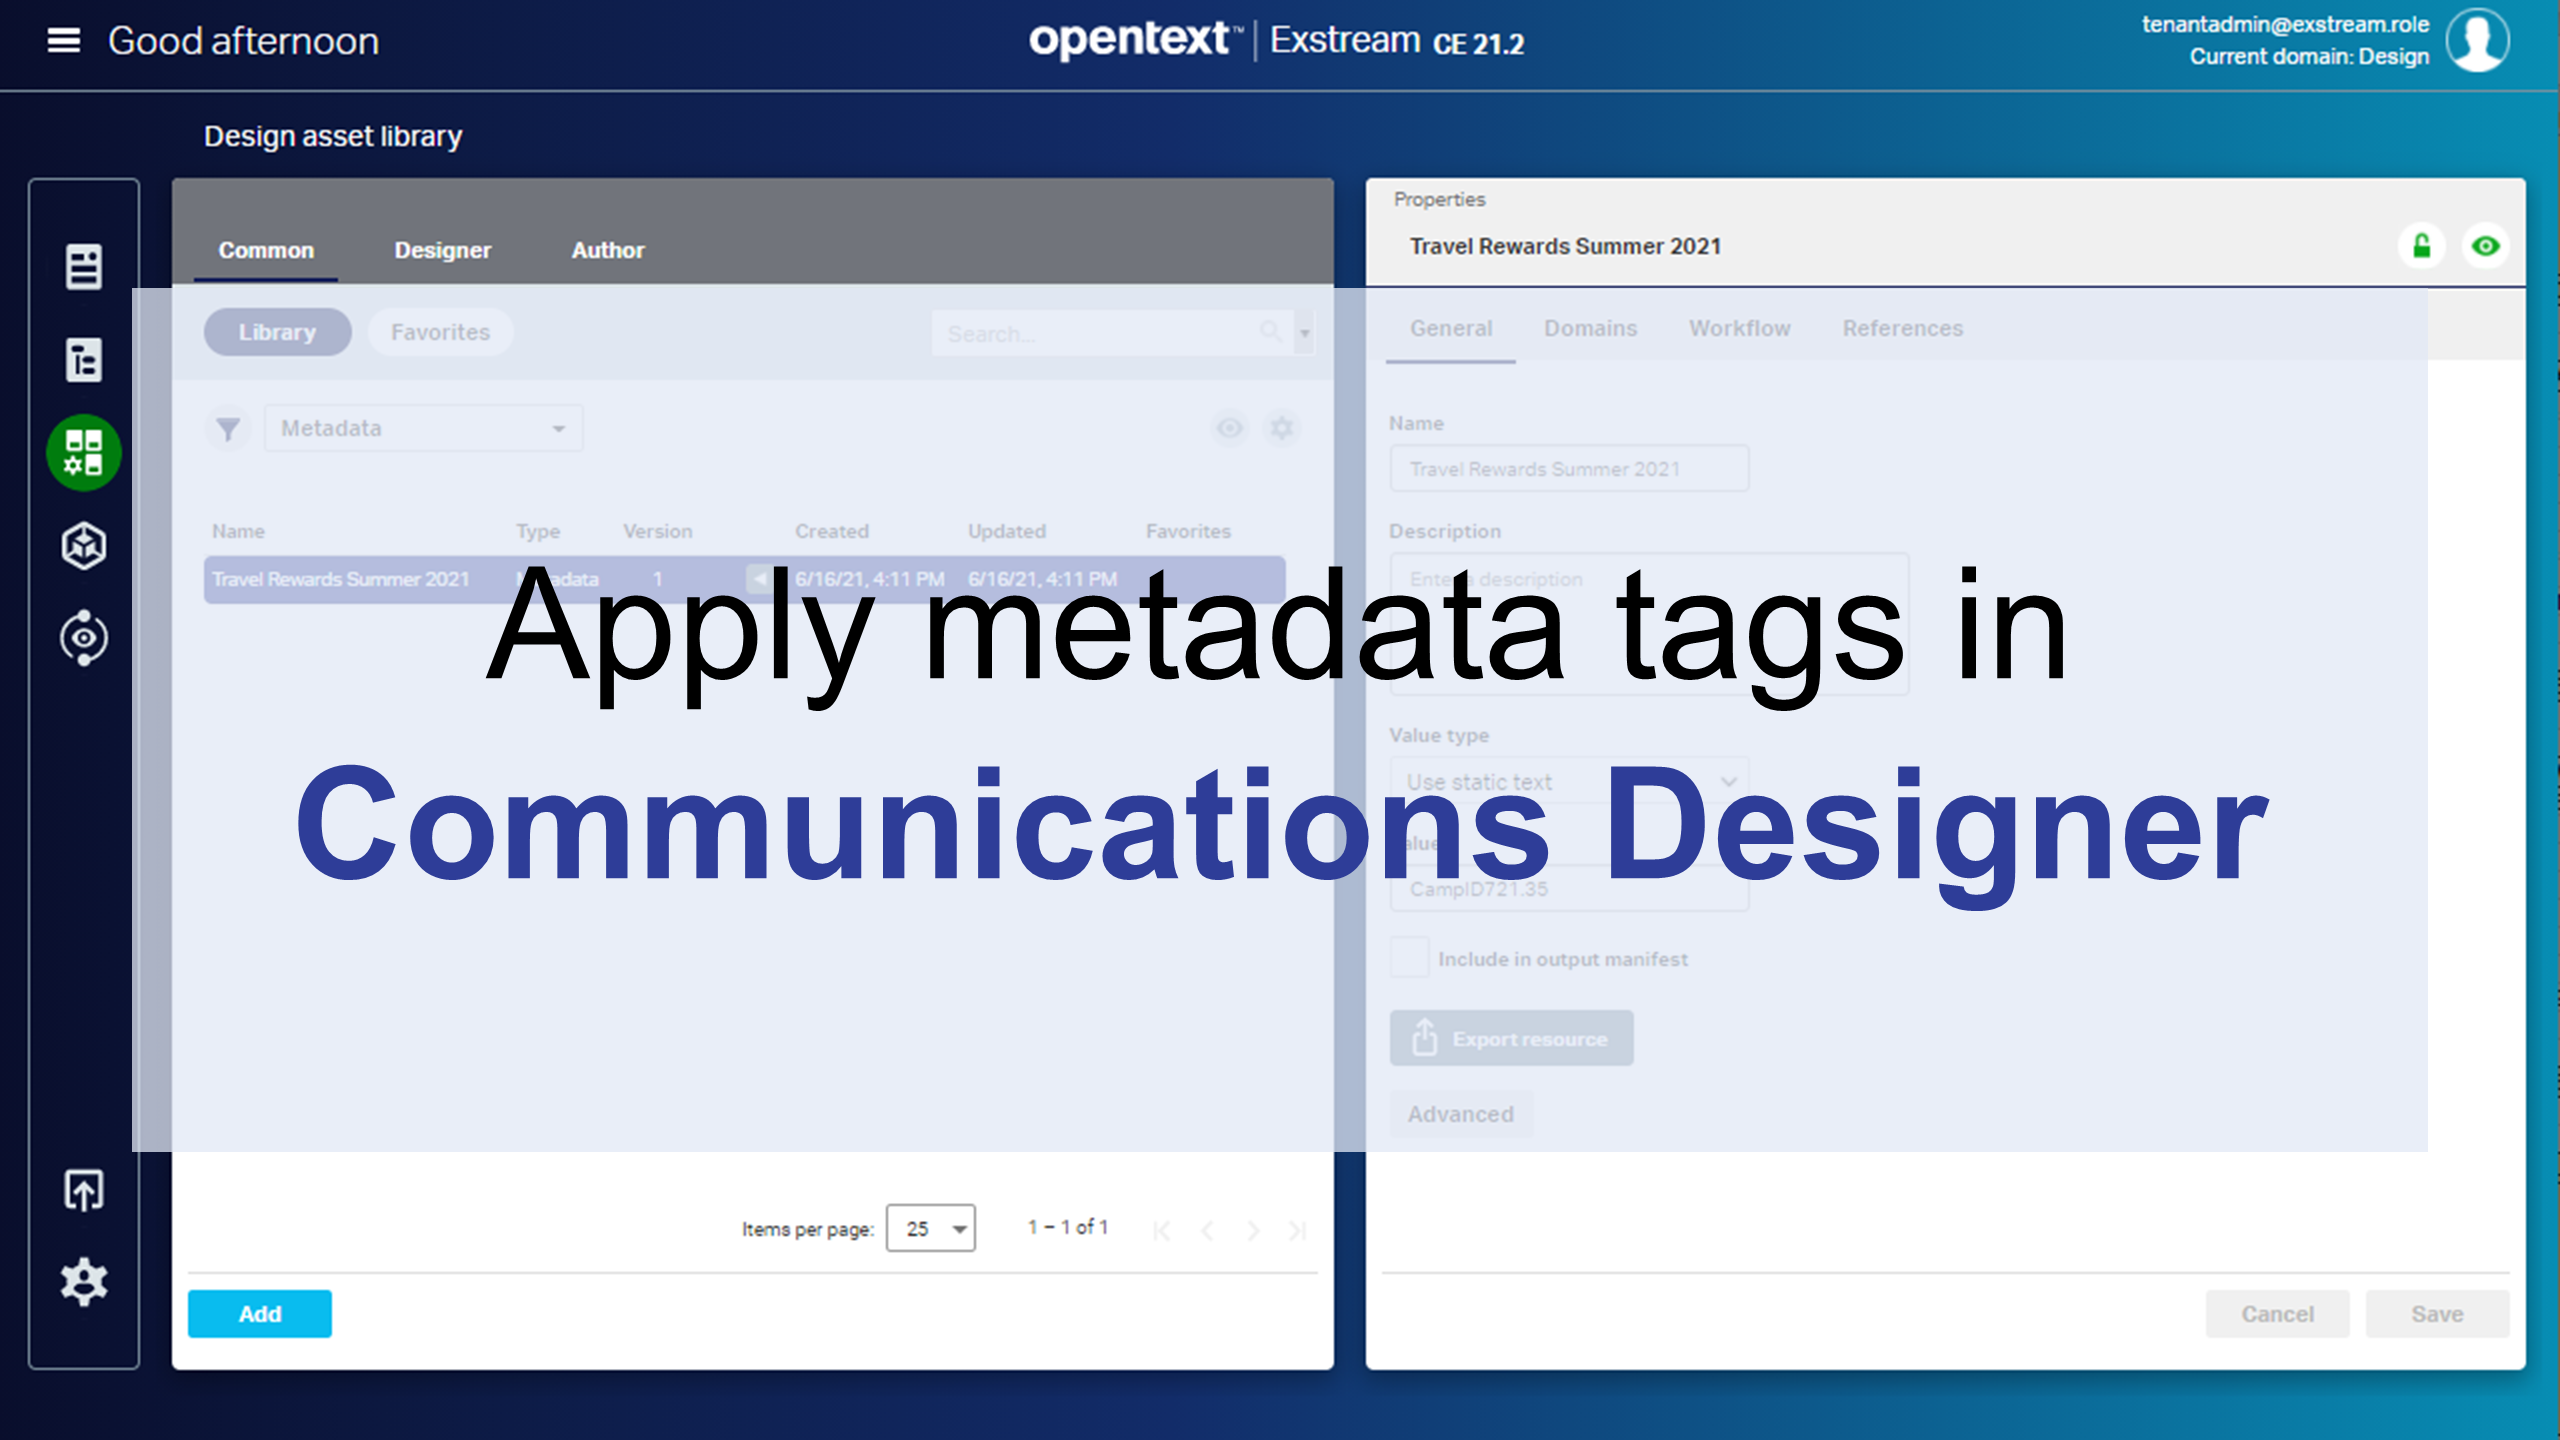The width and height of the screenshot is (2560, 1440).
Task: Open the hamburger navigation menu
Action: click(x=64, y=41)
